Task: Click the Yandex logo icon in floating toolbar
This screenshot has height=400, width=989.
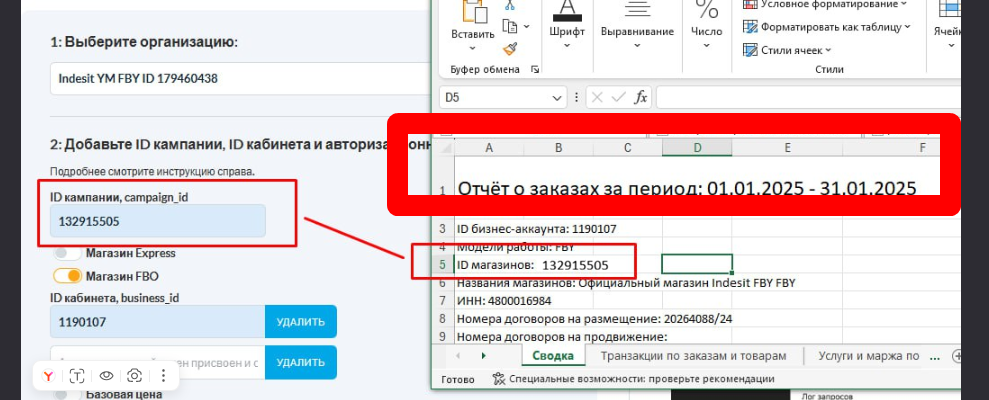Action: pyautogui.click(x=48, y=376)
